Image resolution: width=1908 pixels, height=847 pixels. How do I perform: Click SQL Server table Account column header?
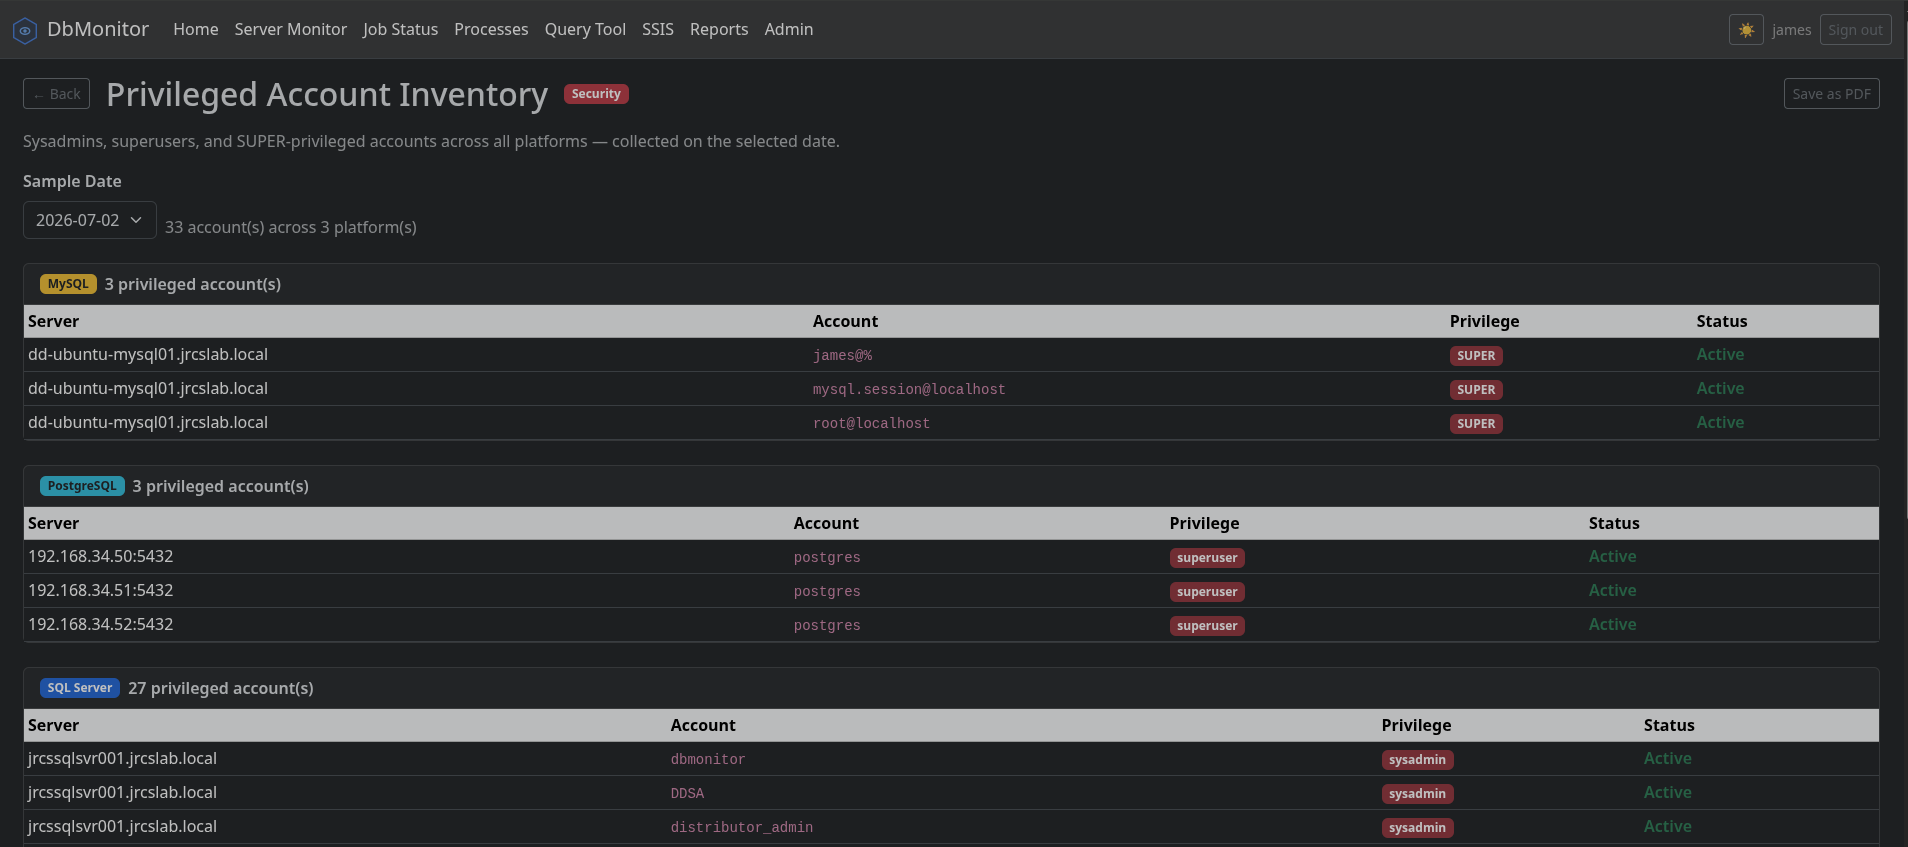(703, 725)
